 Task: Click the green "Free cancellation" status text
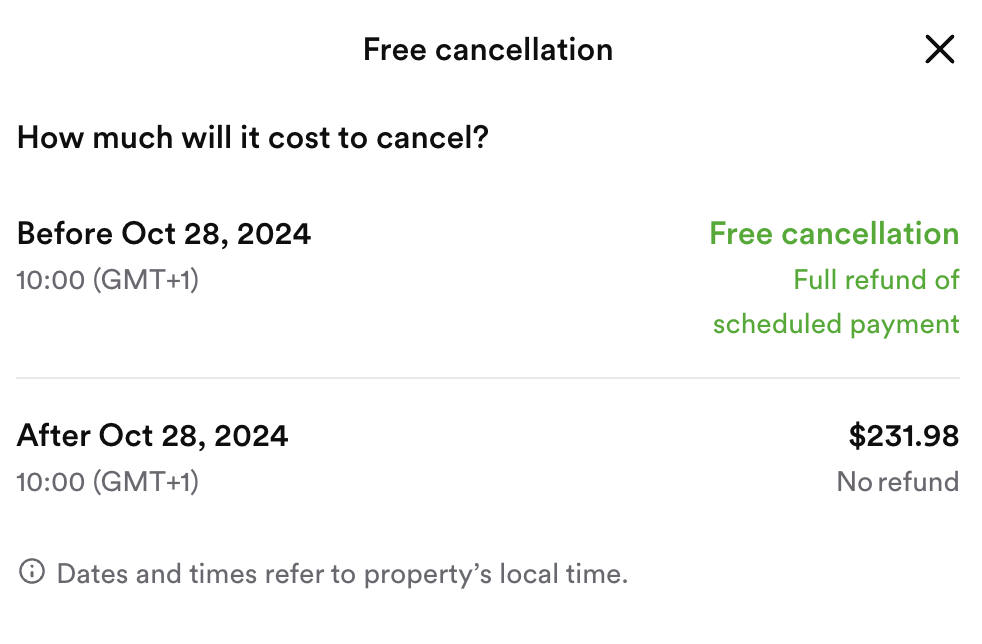834,234
